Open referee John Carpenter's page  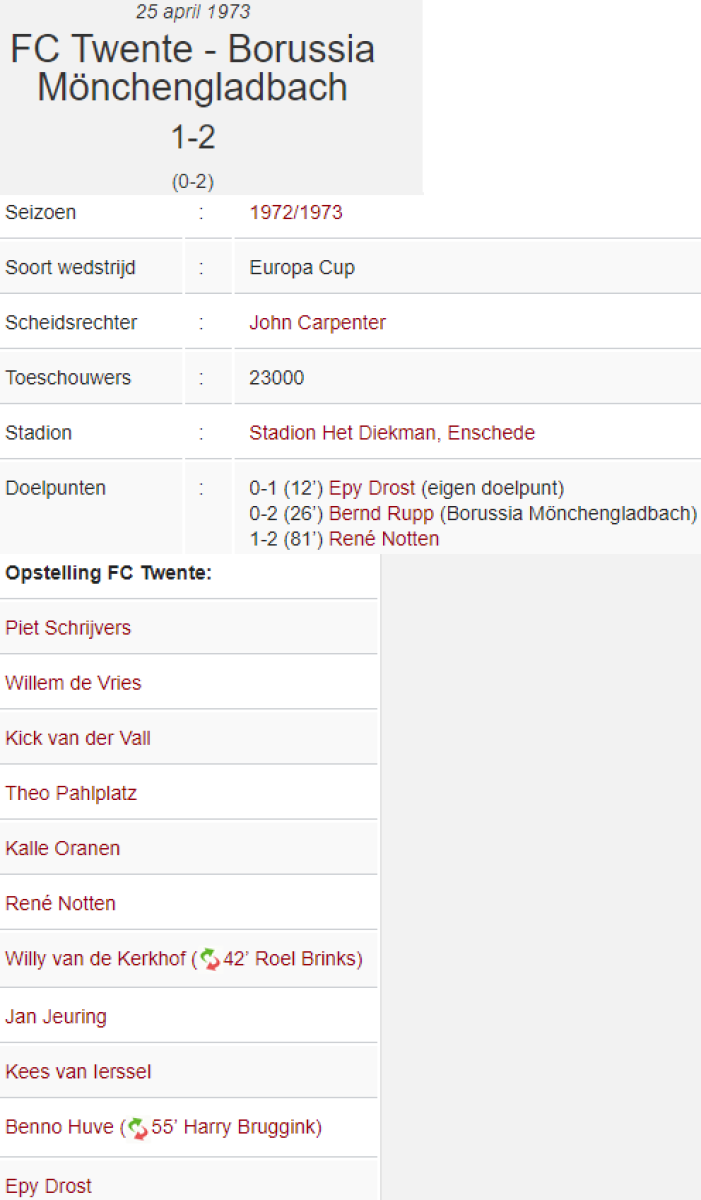point(317,323)
